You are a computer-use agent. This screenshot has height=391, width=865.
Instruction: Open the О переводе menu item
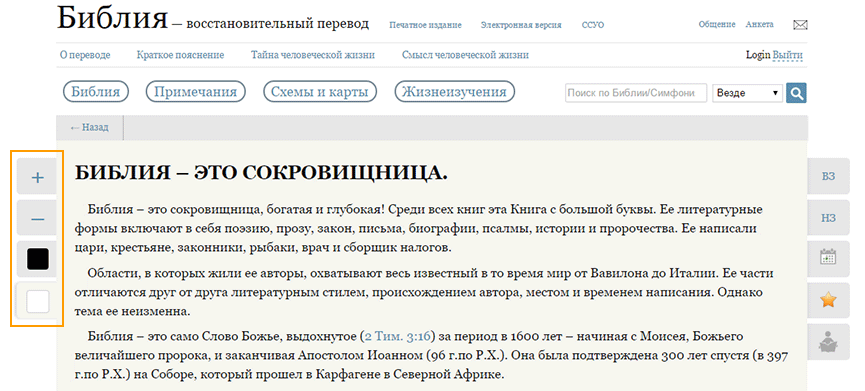85,55
